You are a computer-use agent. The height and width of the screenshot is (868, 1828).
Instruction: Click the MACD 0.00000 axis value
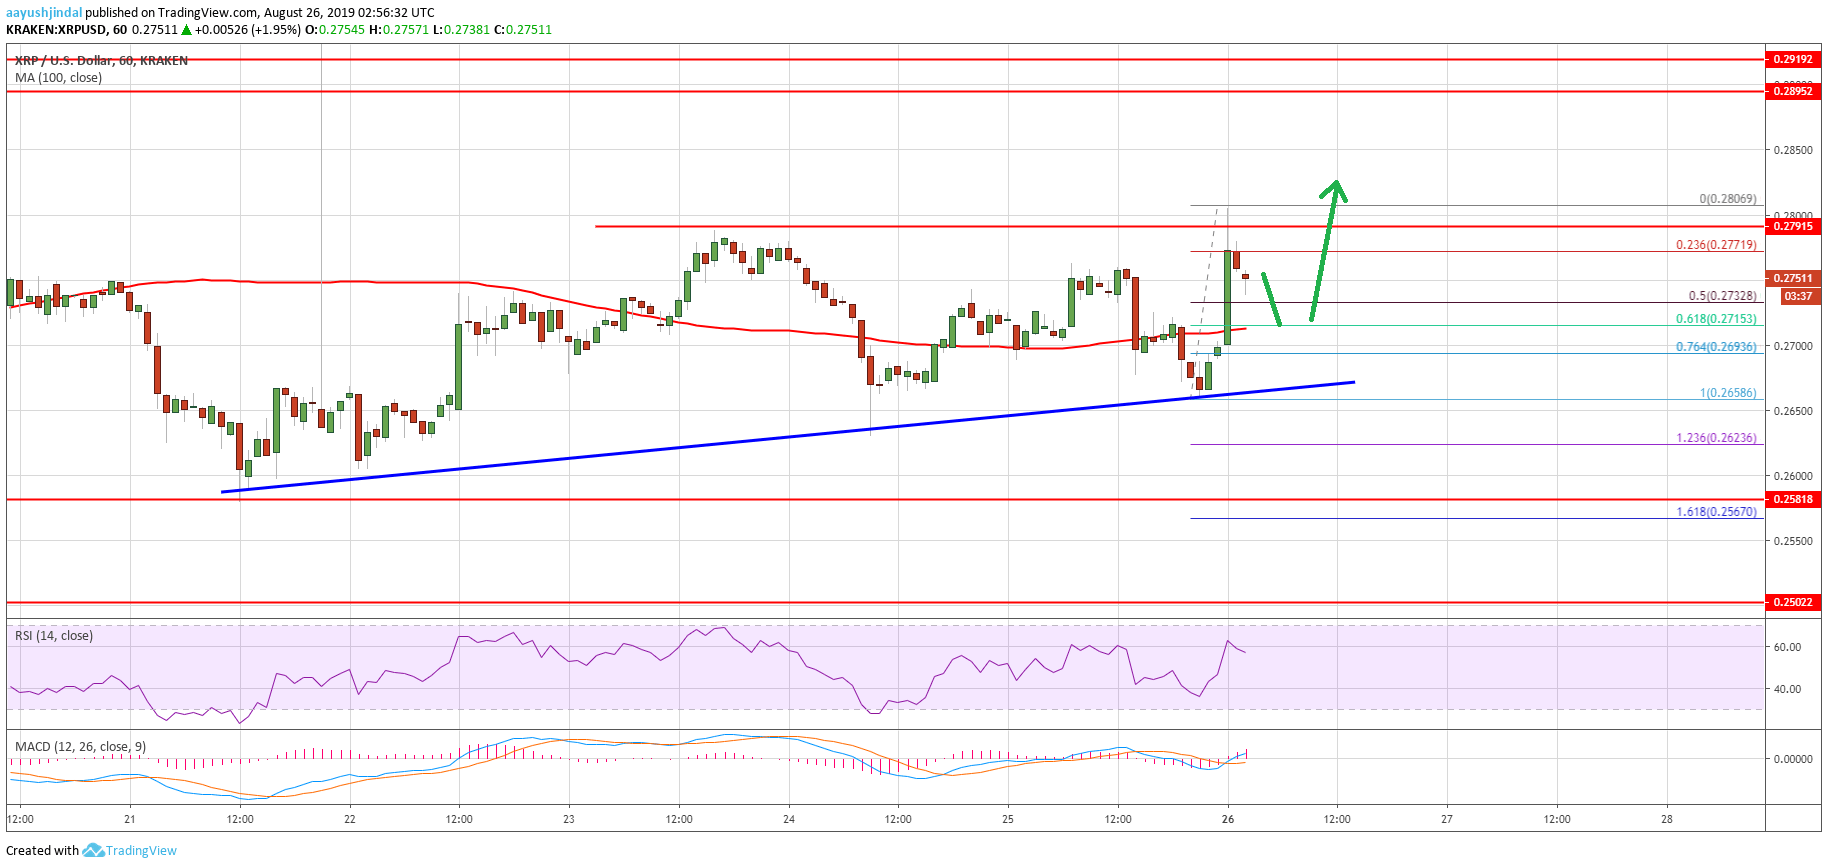[x=1792, y=759]
